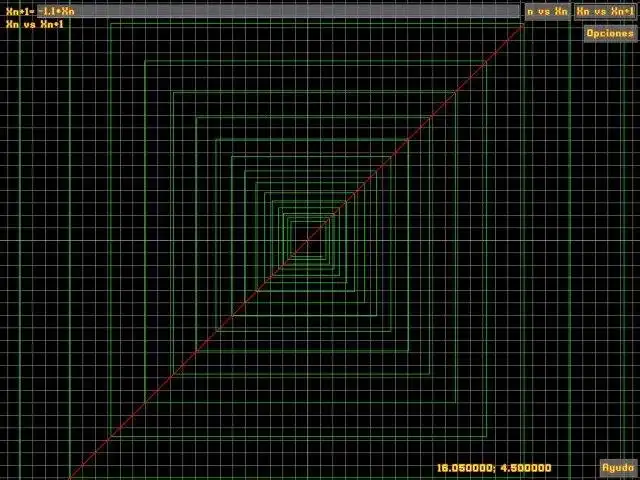
Task: Open the Ayuda help button
Action: [x=618, y=467]
